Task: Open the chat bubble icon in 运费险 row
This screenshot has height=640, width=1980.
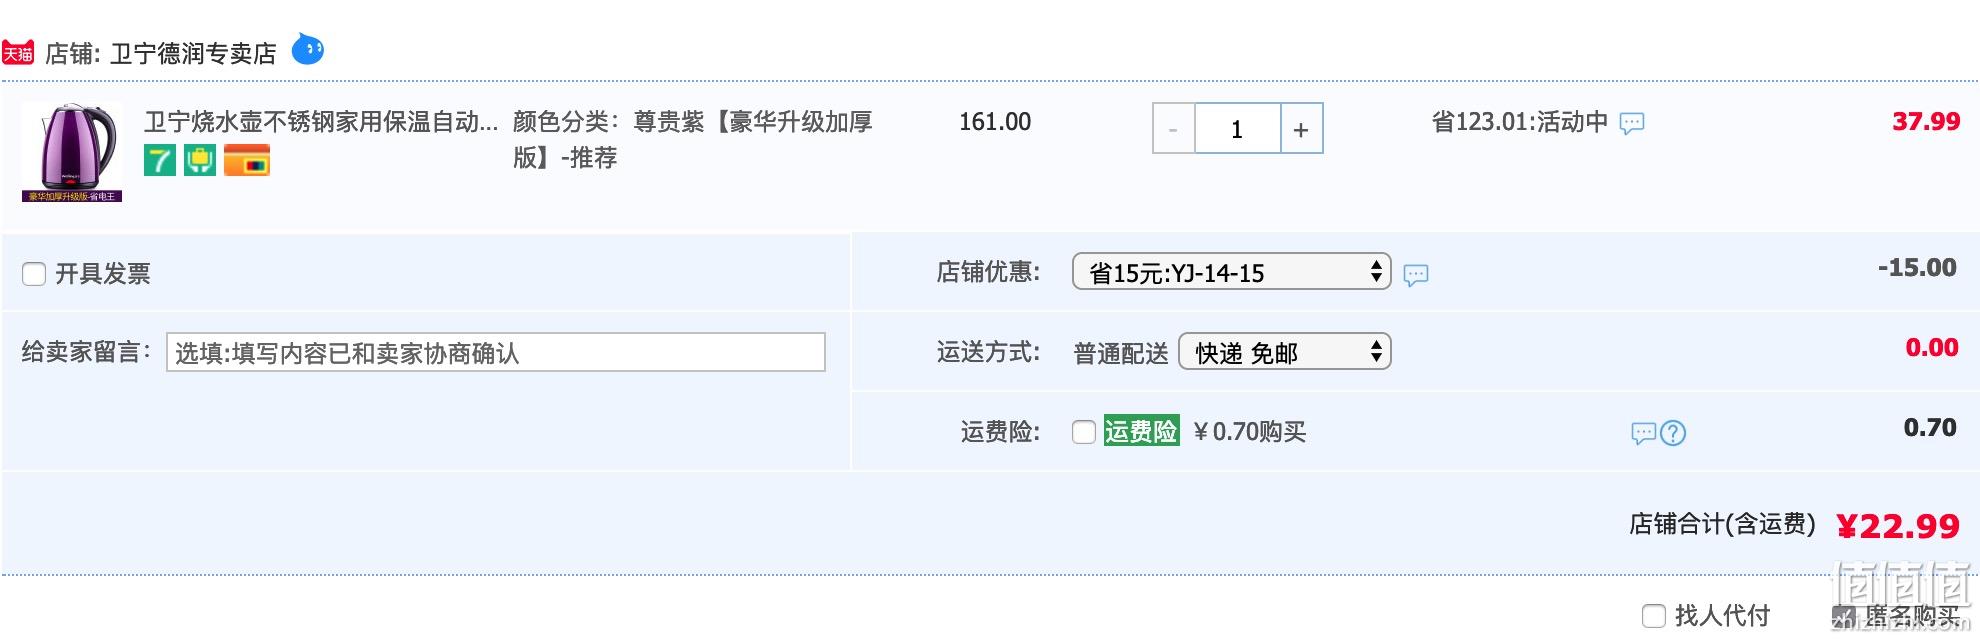Action: [1644, 433]
